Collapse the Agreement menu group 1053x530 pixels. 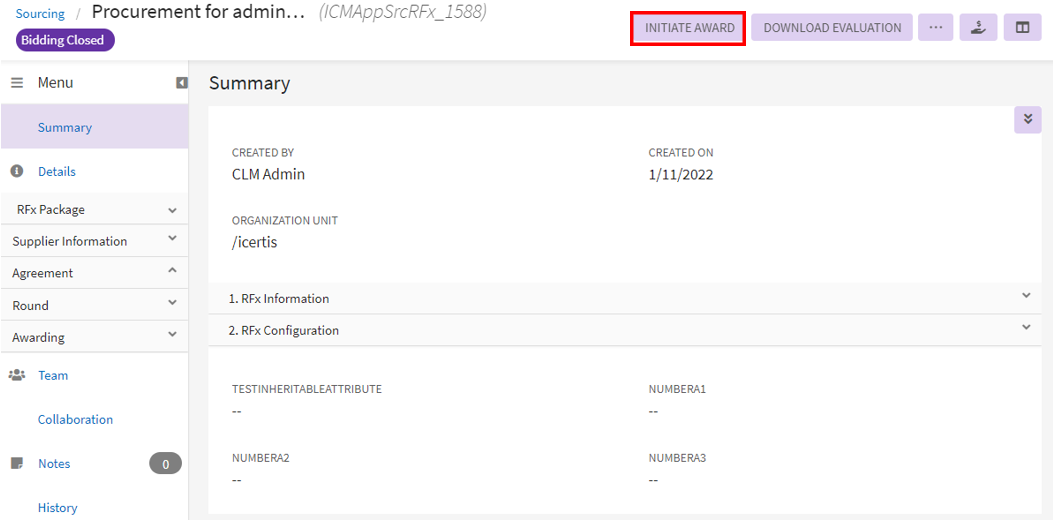pos(172,272)
